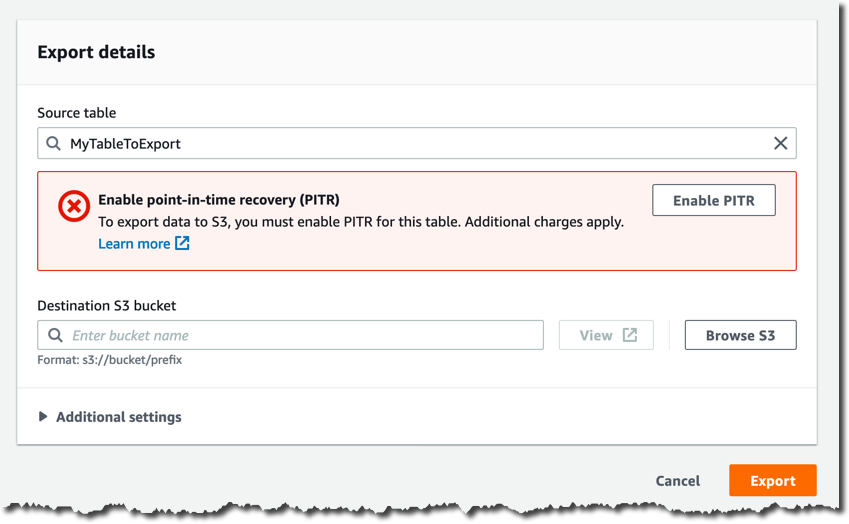This screenshot has width=849, height=524.
Task: Click the MyTableToExport source table field
Action: (x=416, y=143)
